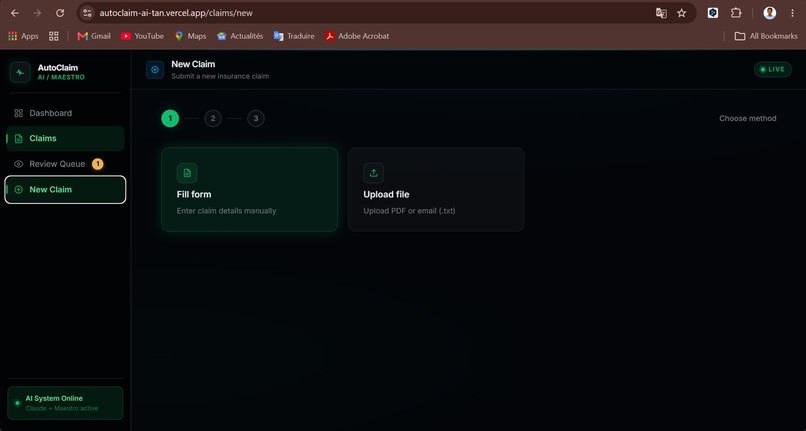
Task: Click the browser forward arrow
Action: click(37, 13)
